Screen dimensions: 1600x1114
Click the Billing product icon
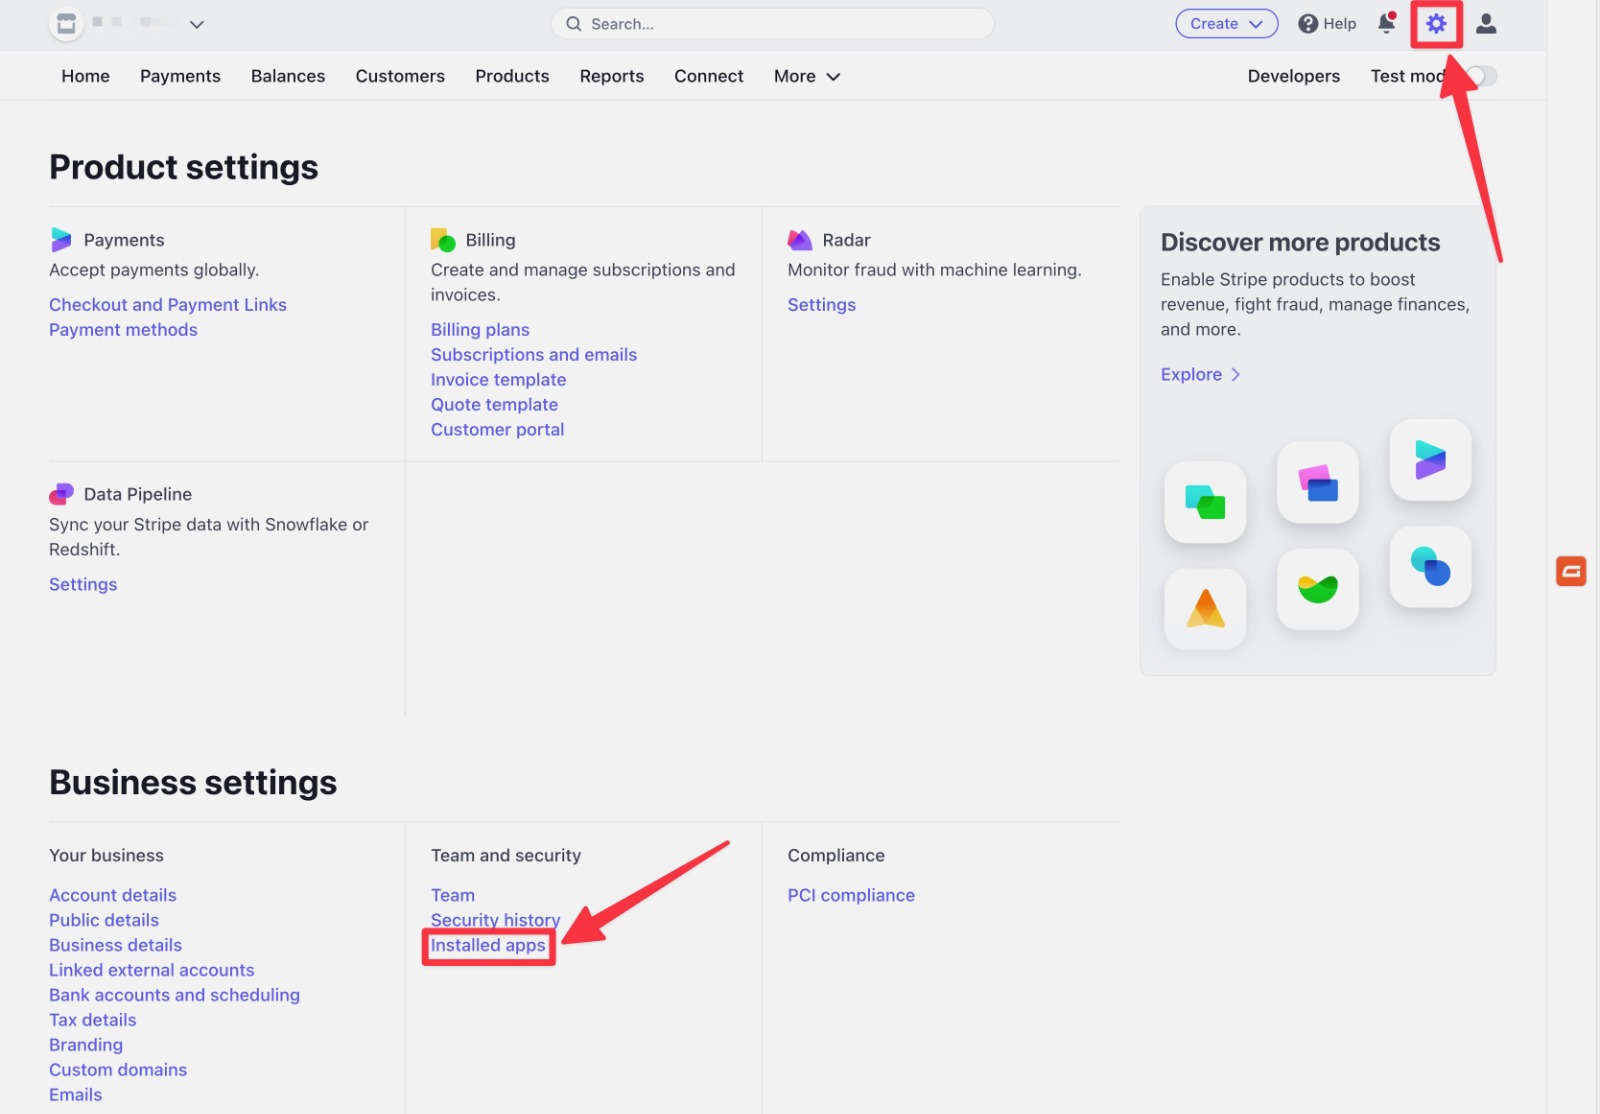443,240
